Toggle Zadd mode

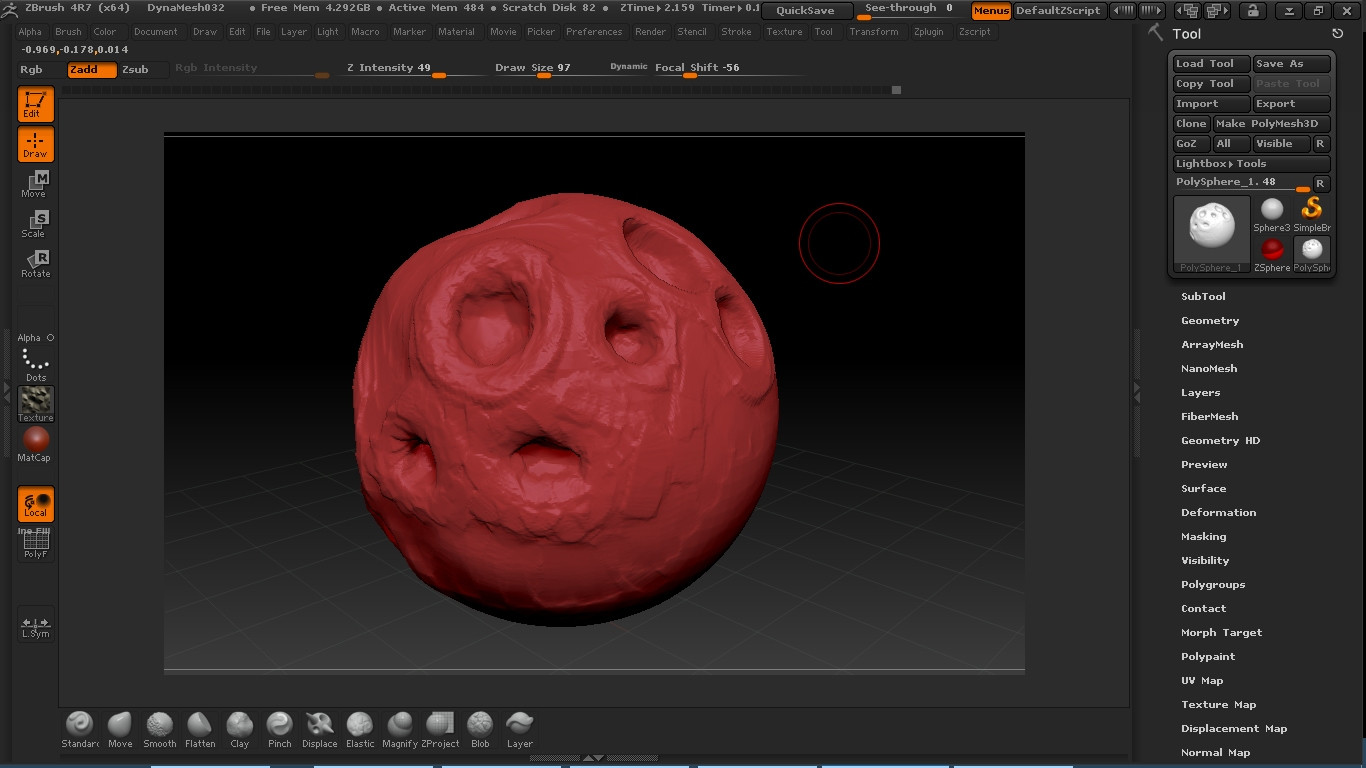(92, 70)
